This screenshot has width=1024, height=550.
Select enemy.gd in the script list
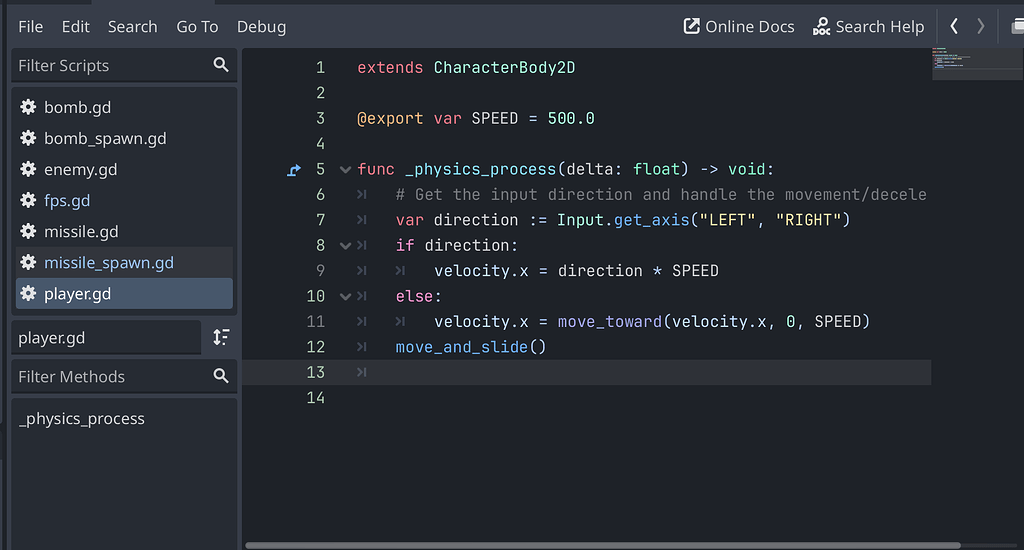(80, 169)
